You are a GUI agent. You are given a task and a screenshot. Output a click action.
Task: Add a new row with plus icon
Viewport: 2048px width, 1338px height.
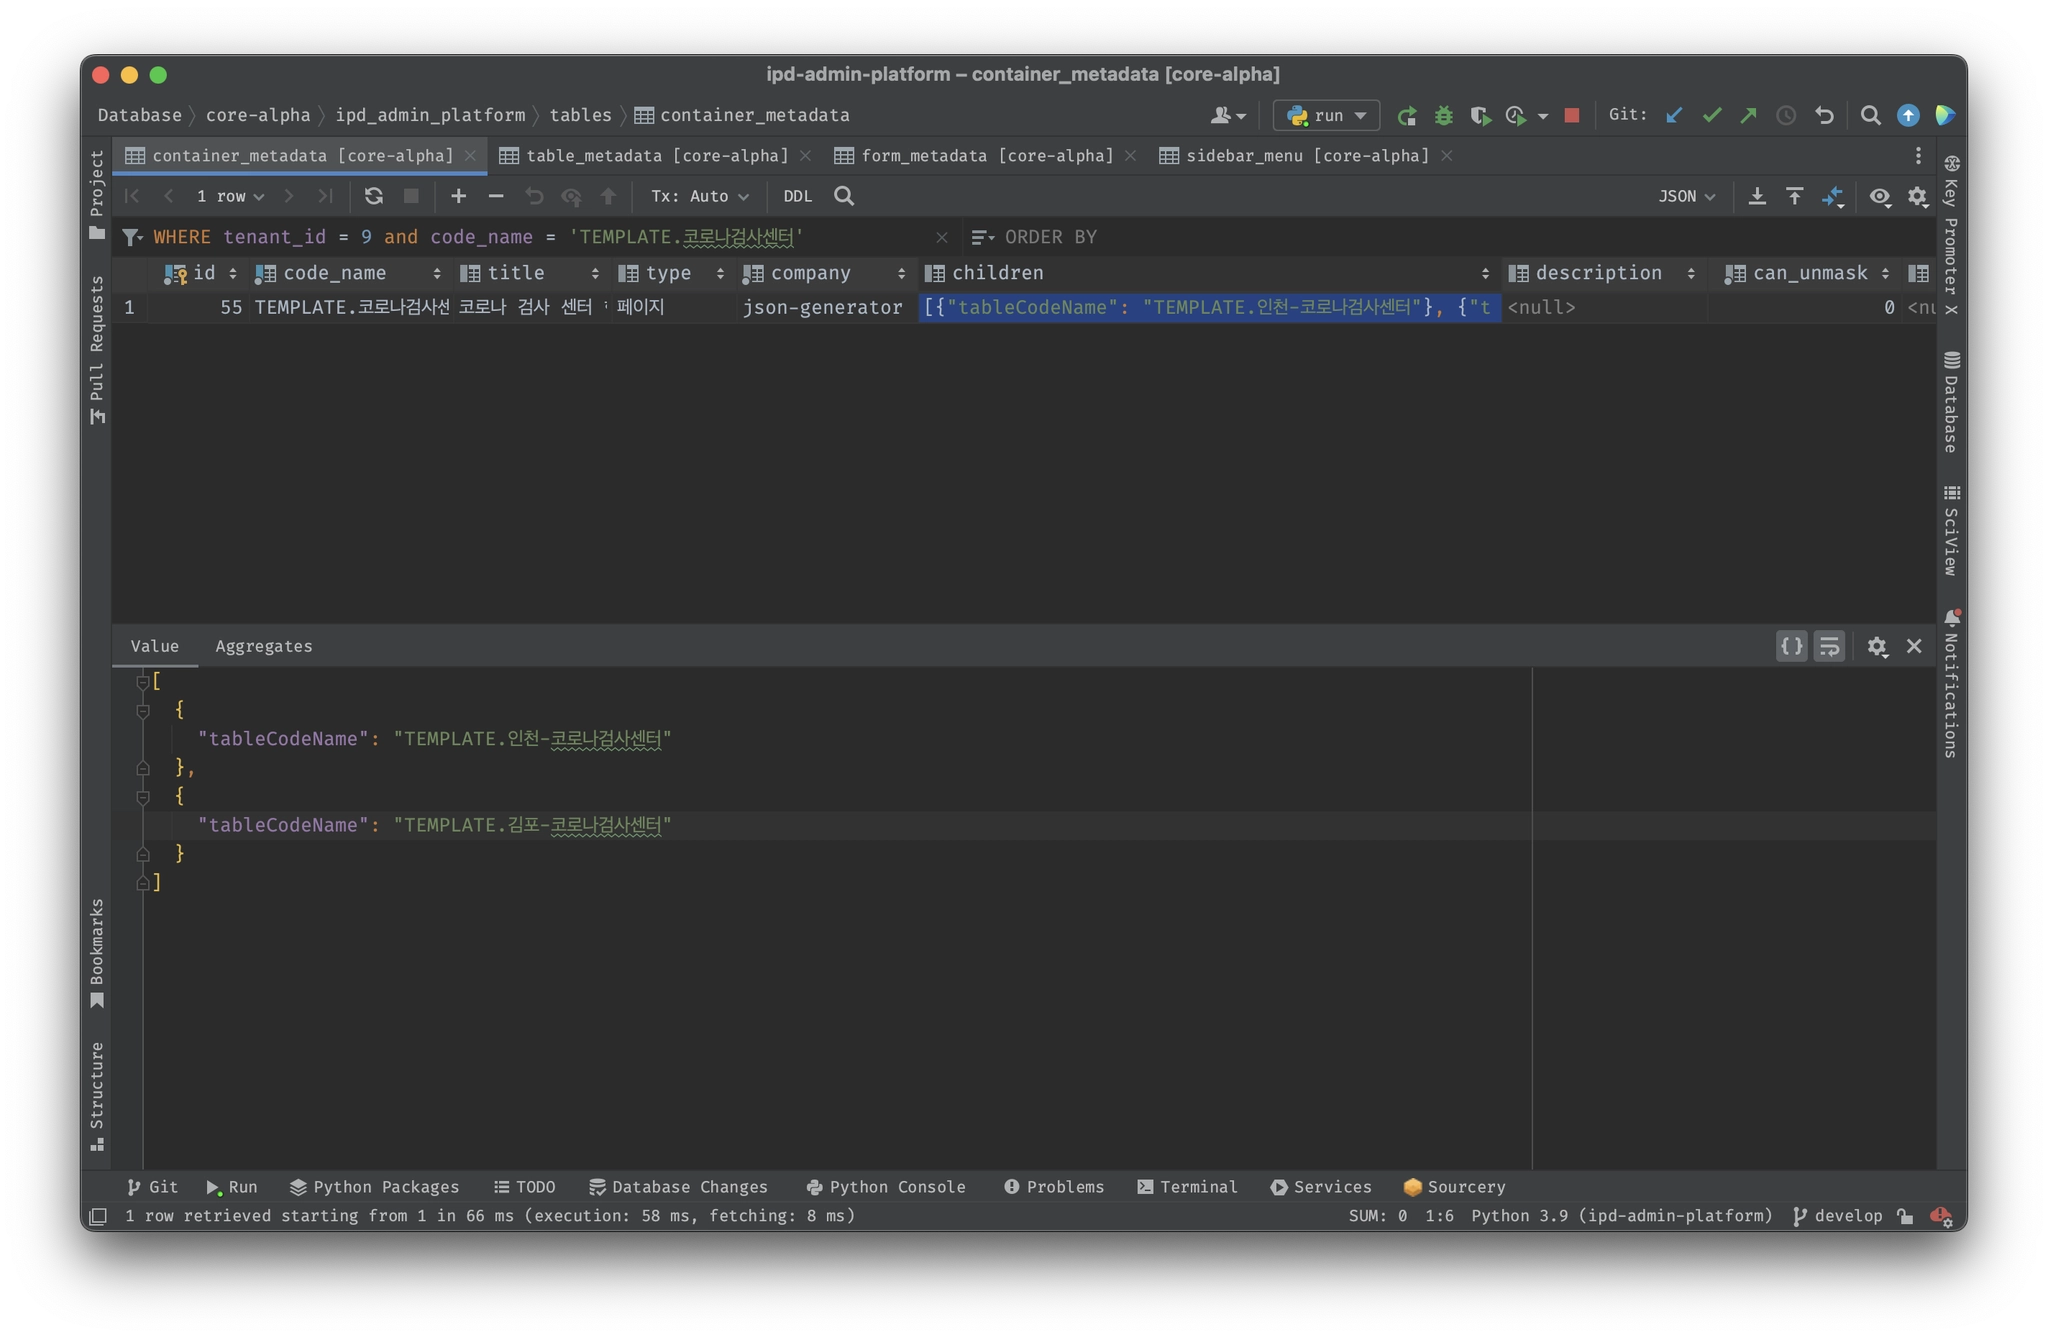[x=458, y=196]
